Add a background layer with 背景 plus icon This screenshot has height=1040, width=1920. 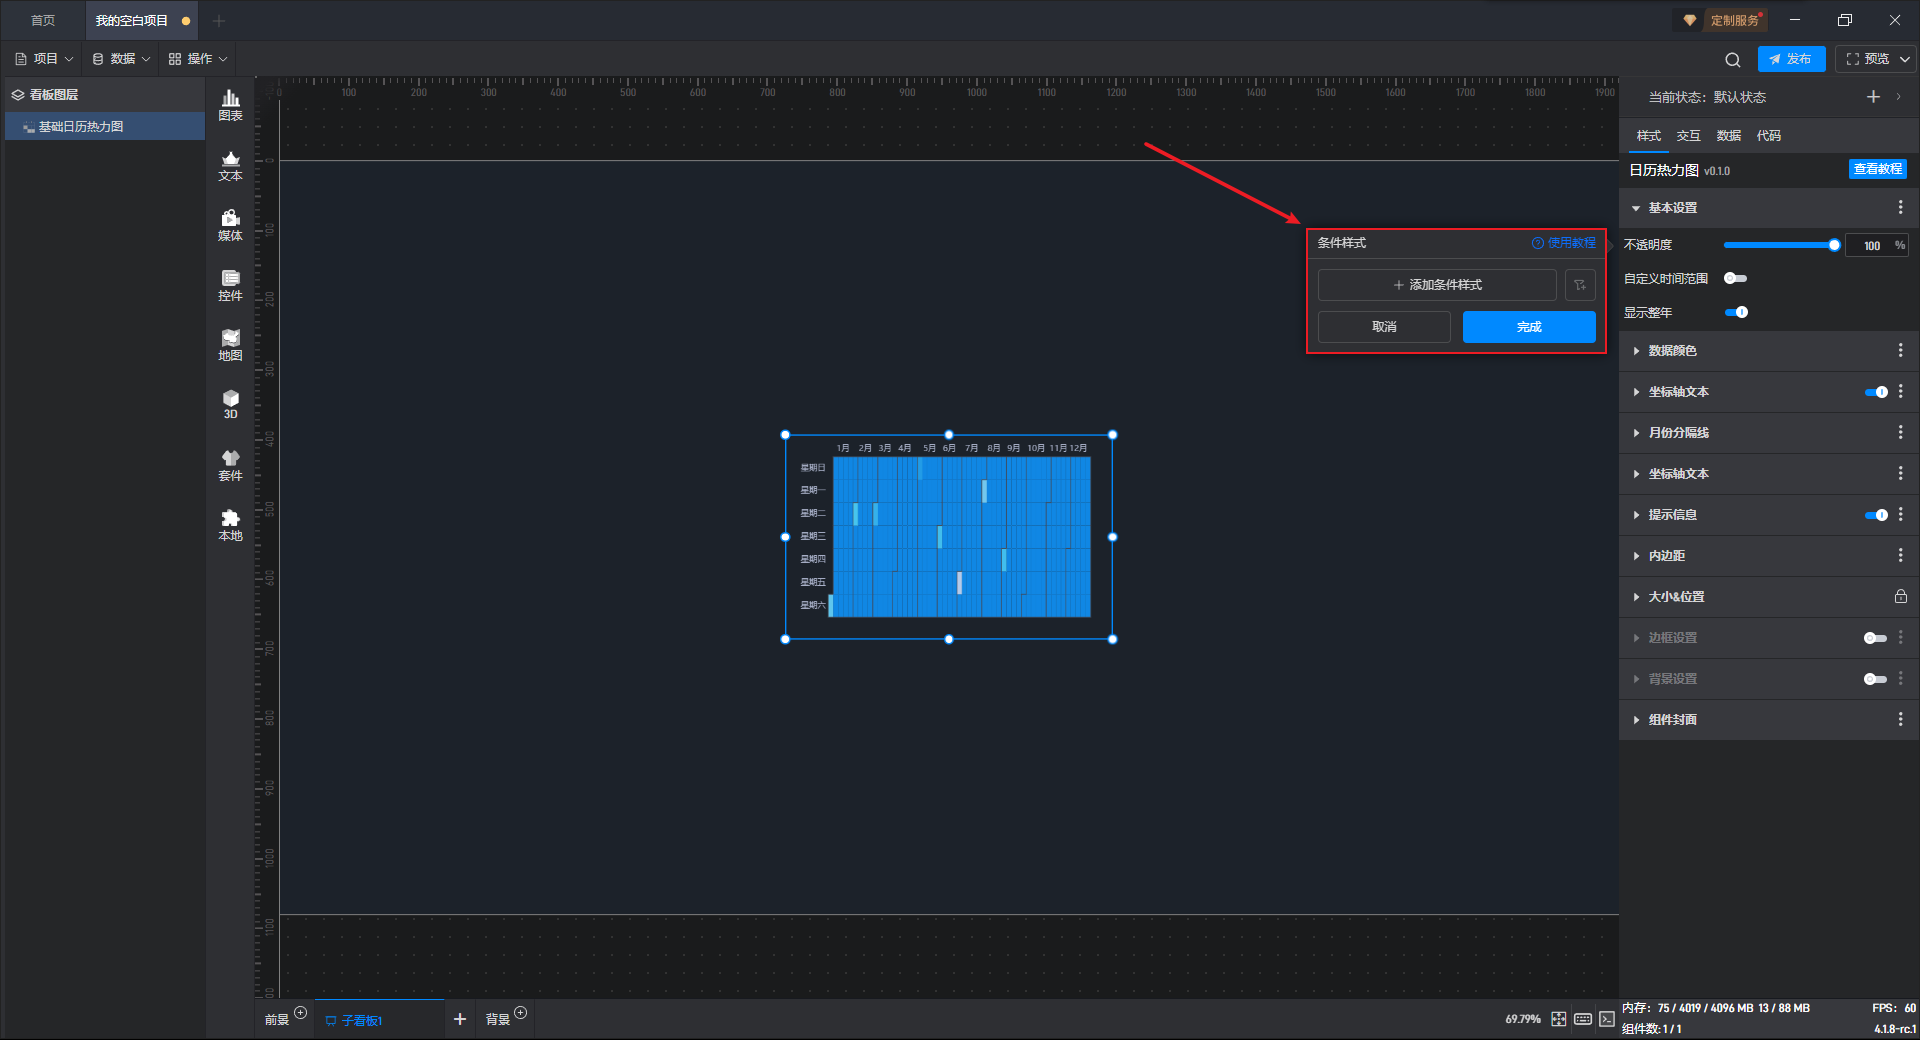click(520, 1013)
